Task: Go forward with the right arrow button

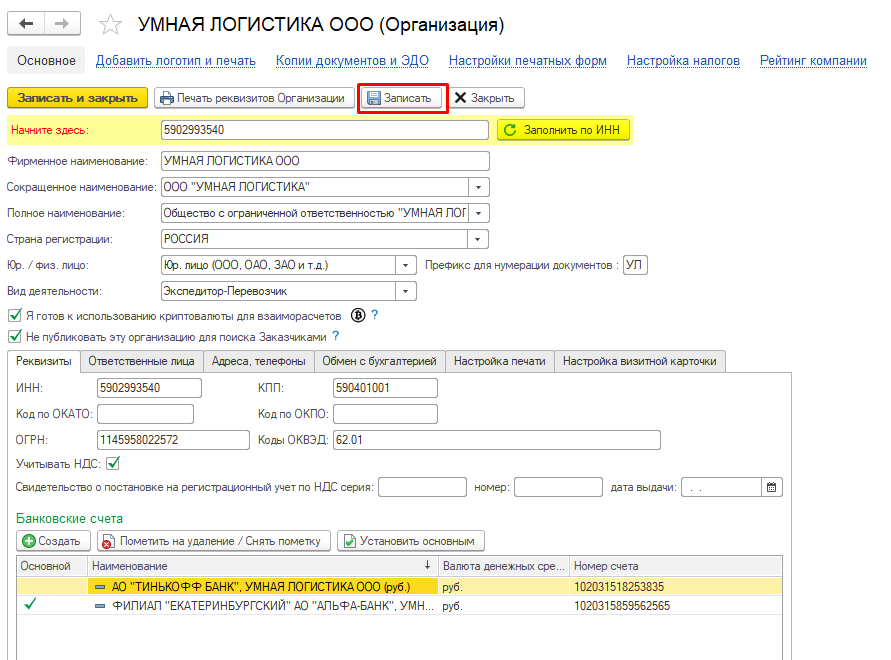Action: pos(62,23)
